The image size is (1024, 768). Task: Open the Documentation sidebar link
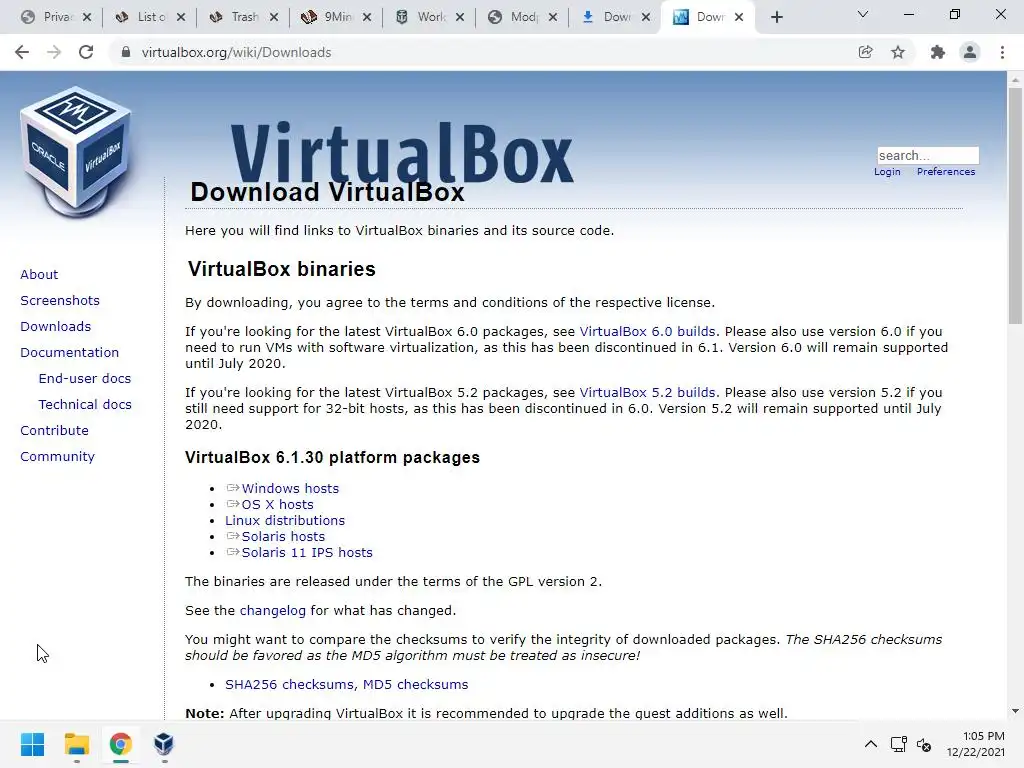(70, 353)
